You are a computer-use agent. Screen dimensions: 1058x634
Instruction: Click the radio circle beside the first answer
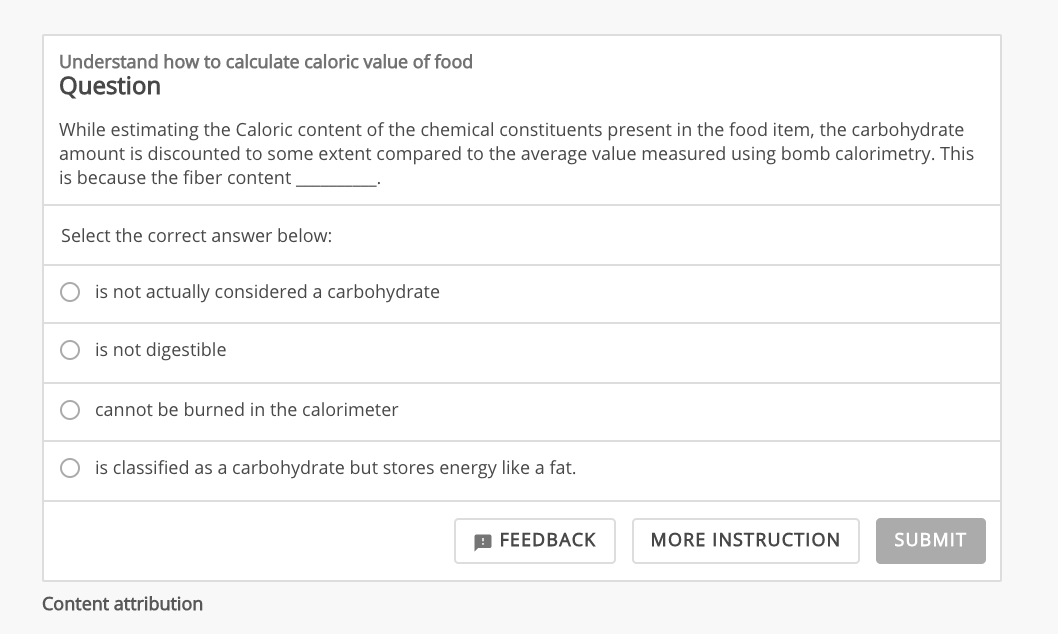(x=70, y=292)
